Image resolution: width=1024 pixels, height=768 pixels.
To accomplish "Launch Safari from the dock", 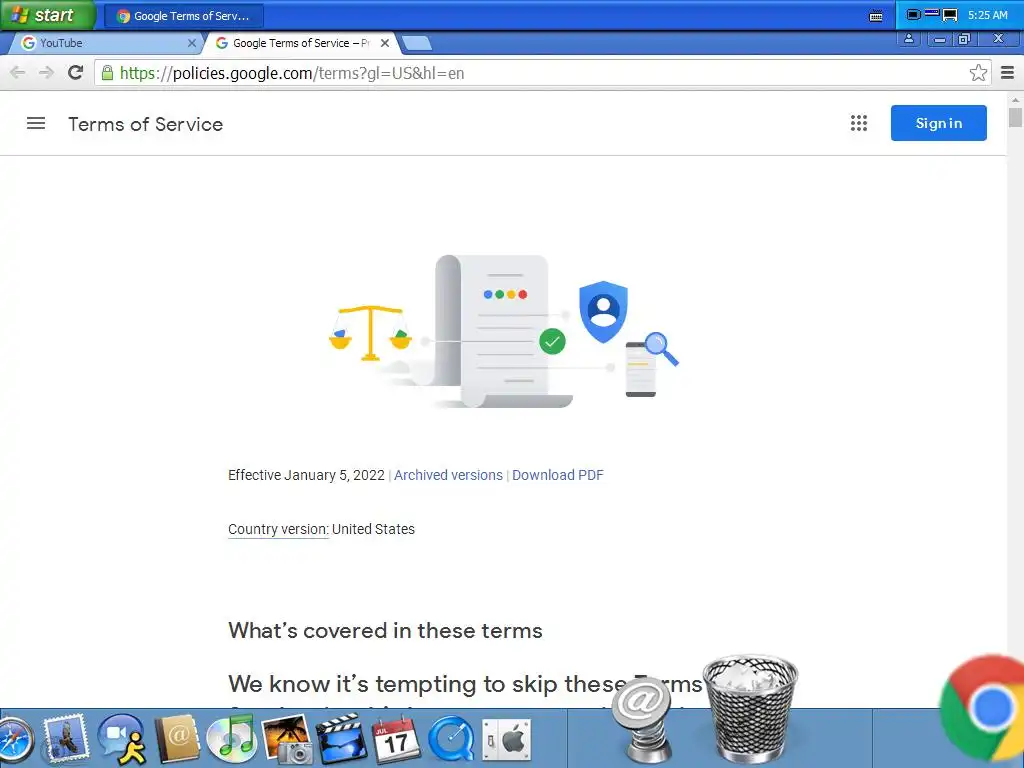I will click(16, 740).
